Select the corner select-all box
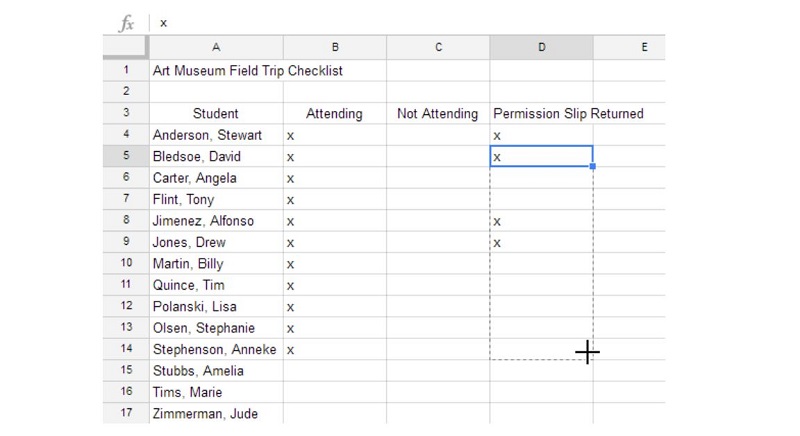Image resolution: width=800 pixels, height=436 pixels. pyautogui.click(x=126, y=47)
